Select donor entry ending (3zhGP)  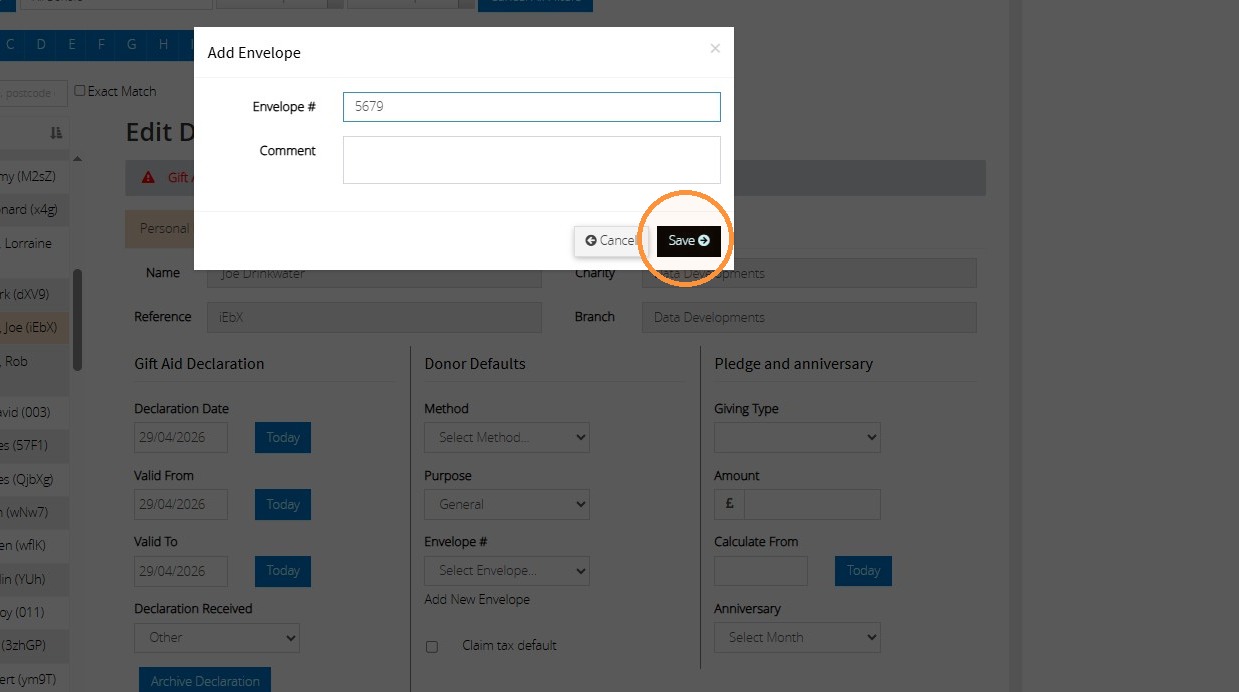tap(34, 645)
